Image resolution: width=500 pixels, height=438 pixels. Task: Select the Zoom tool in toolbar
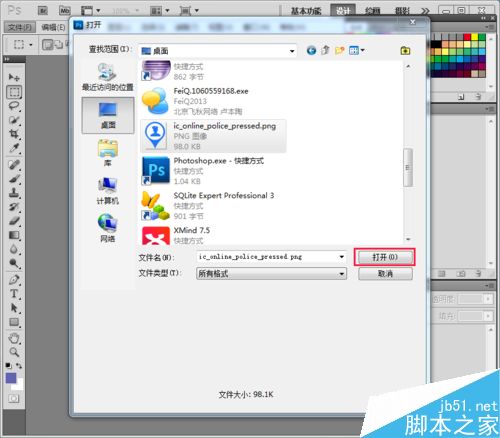[x=14, y=352]
